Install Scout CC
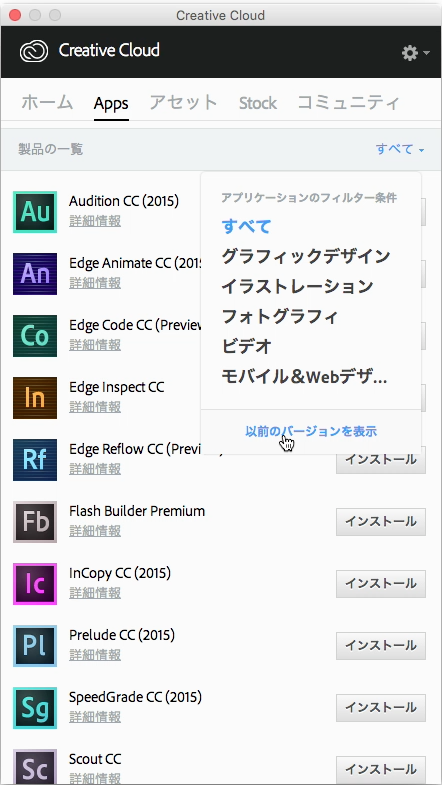This screenshot has width=442, height=785. (x=381, y=769)
